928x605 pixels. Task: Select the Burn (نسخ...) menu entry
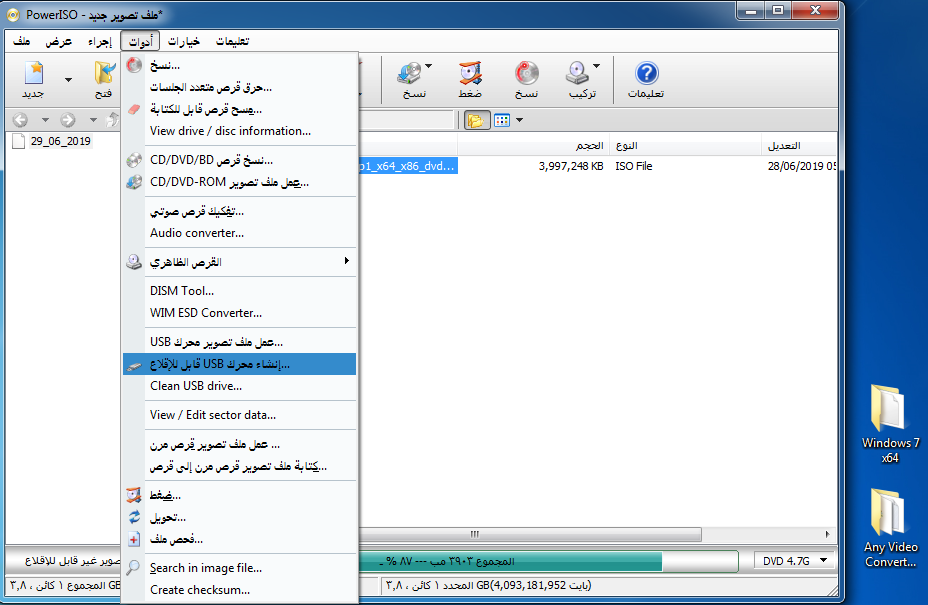239,65
